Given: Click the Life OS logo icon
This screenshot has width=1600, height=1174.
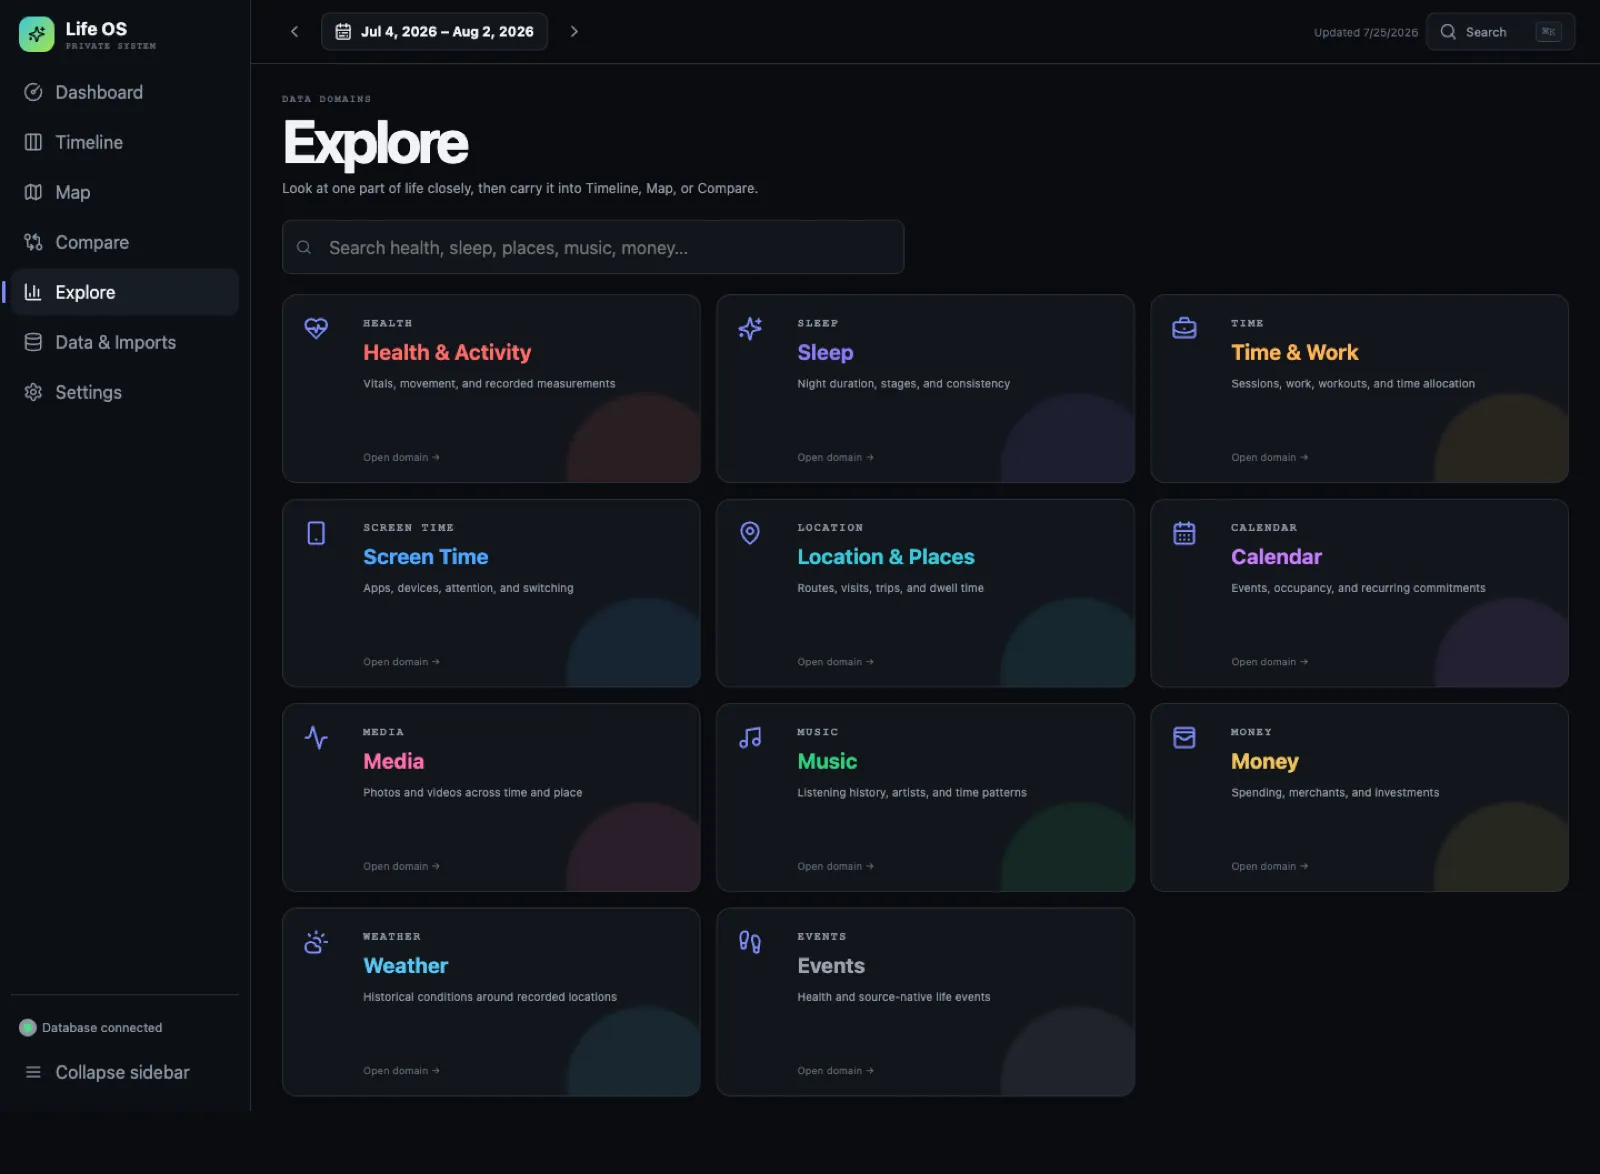Looking at the screenshot, I should pyautogui.click(x=37, y=34).
